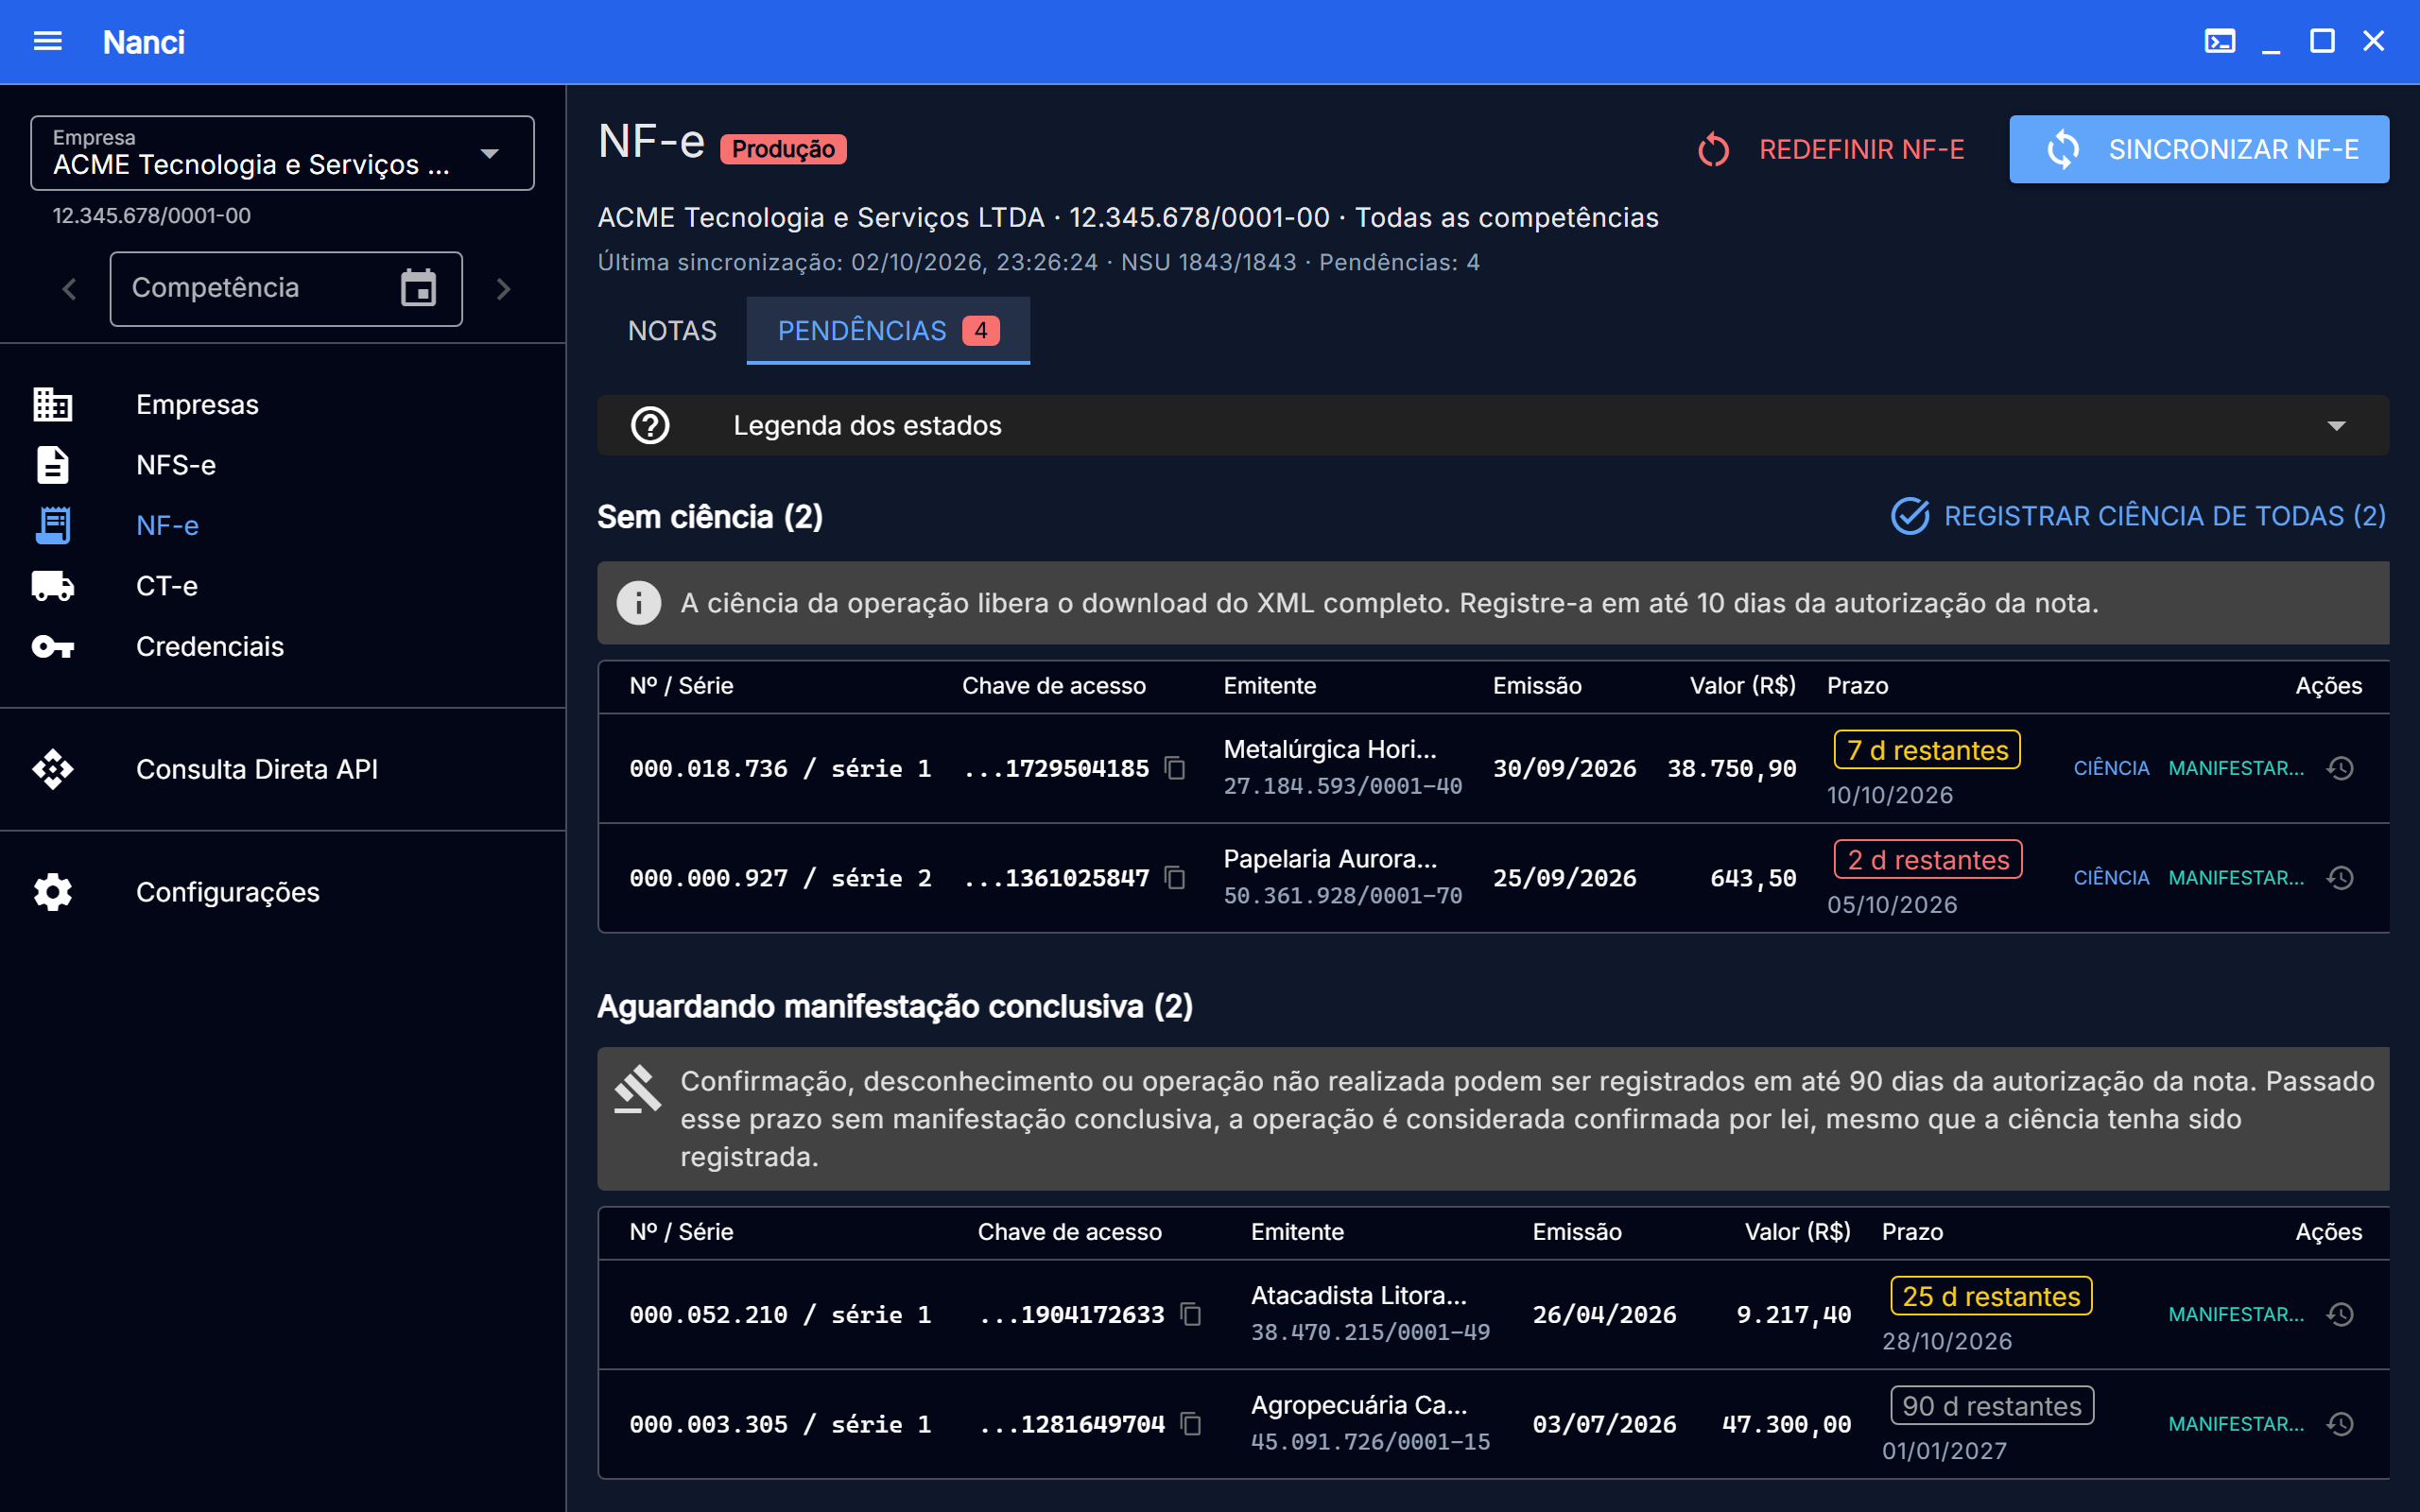The height and width of the screenshot is (1512, 2420).
Task: View history for note 000.052.210
Action: point(2340,1314)
